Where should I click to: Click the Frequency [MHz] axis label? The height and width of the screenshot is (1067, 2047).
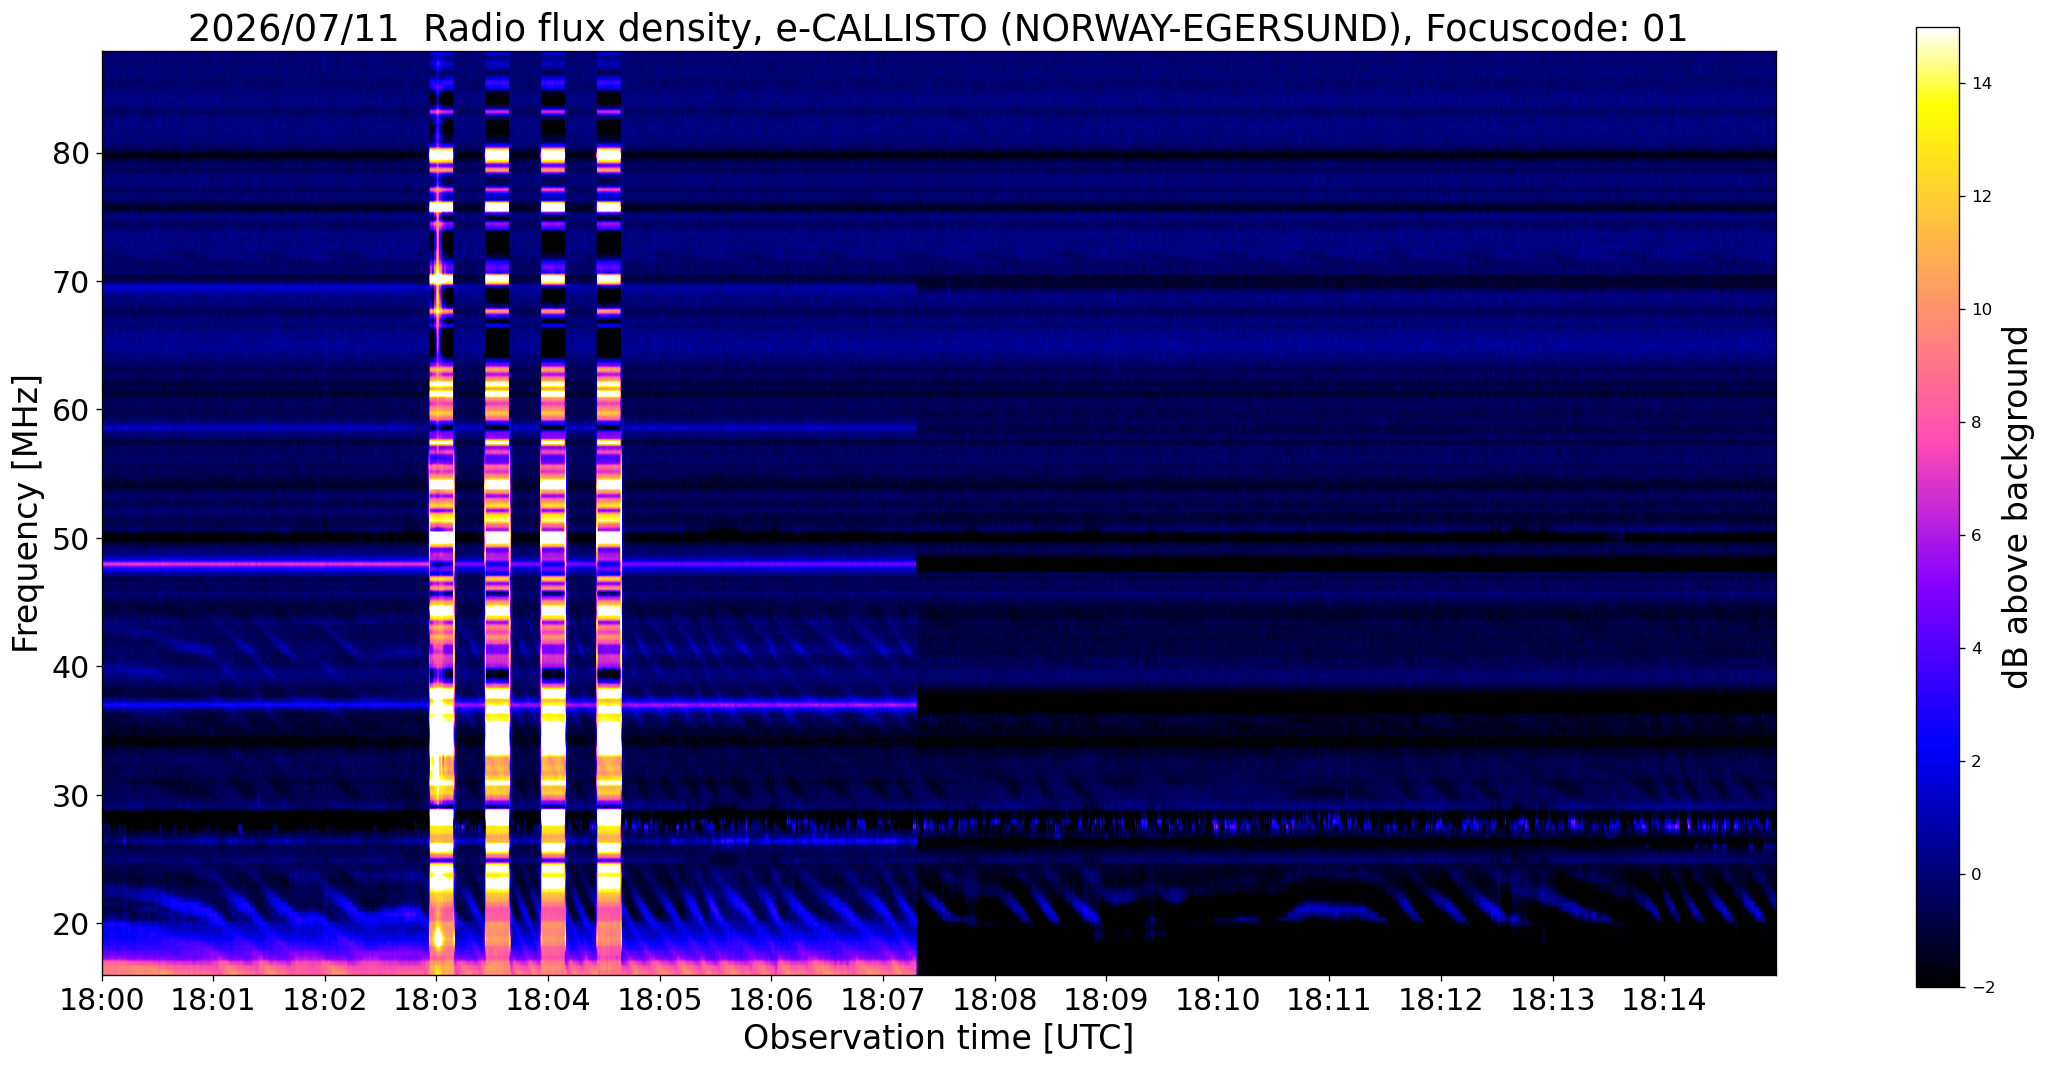[x=26, y=513]
